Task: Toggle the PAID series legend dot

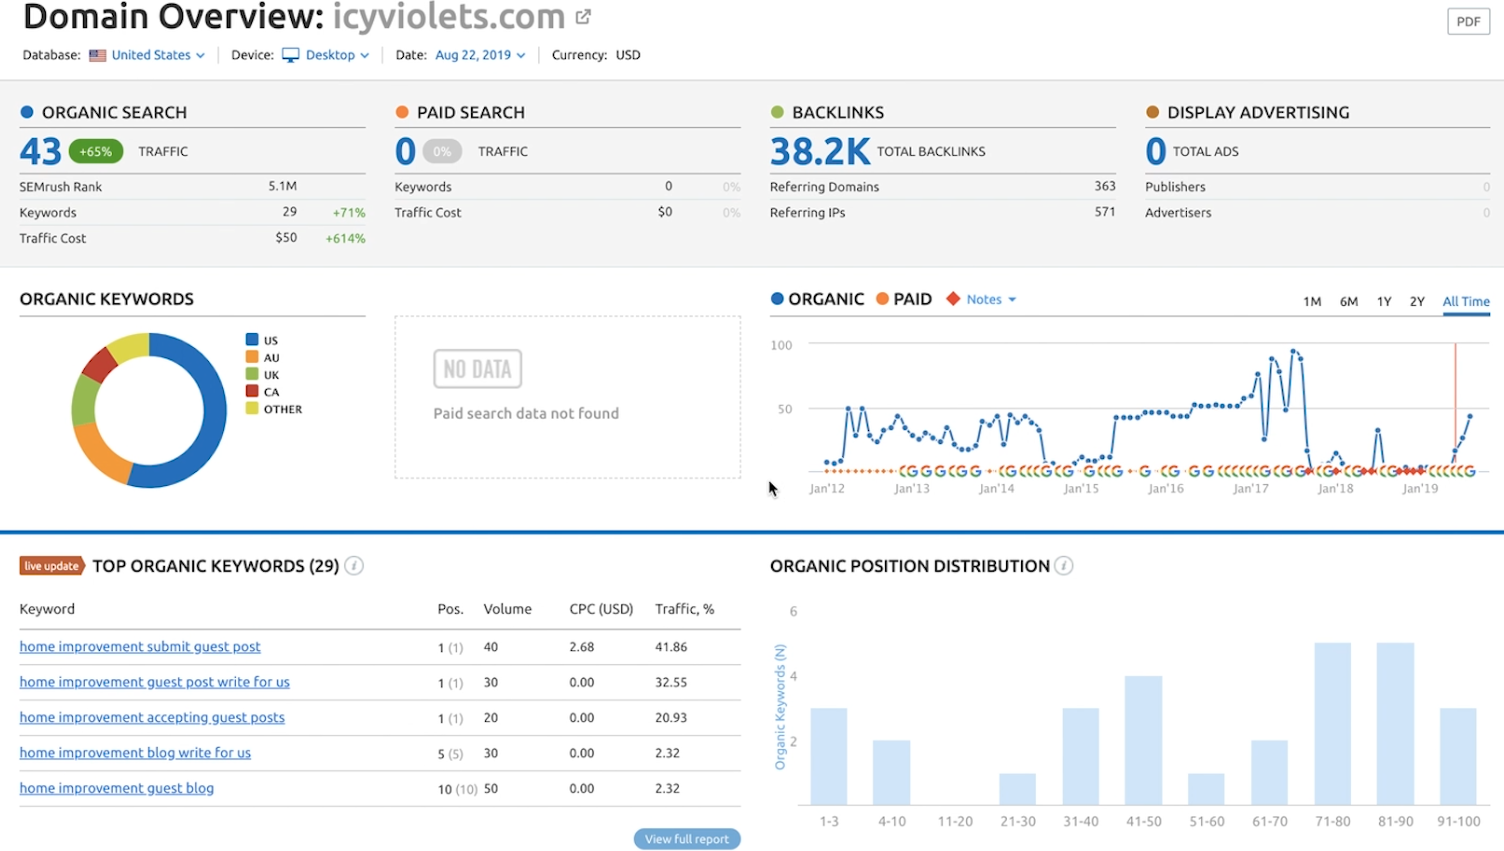Action: coord(882,298)
